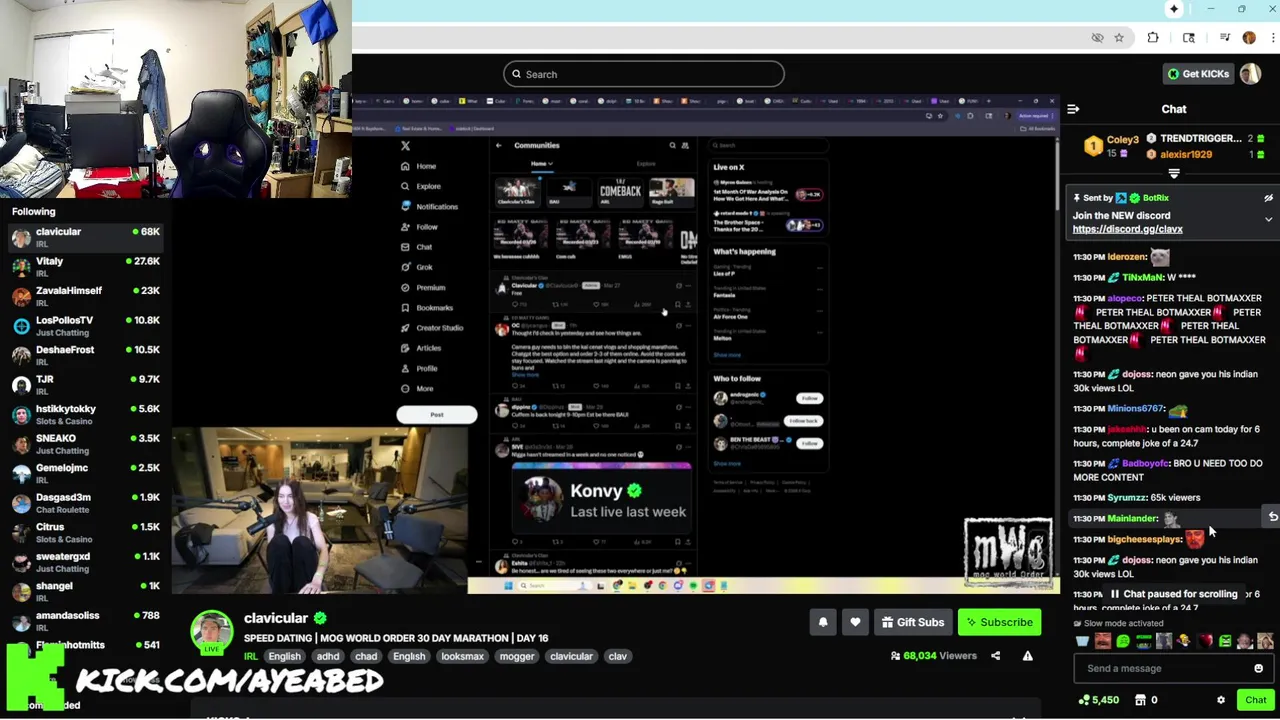Viewport: 1280px width, 720px height.
Task: Open clavicular's live avatar
Action: (x=212, y=633)
